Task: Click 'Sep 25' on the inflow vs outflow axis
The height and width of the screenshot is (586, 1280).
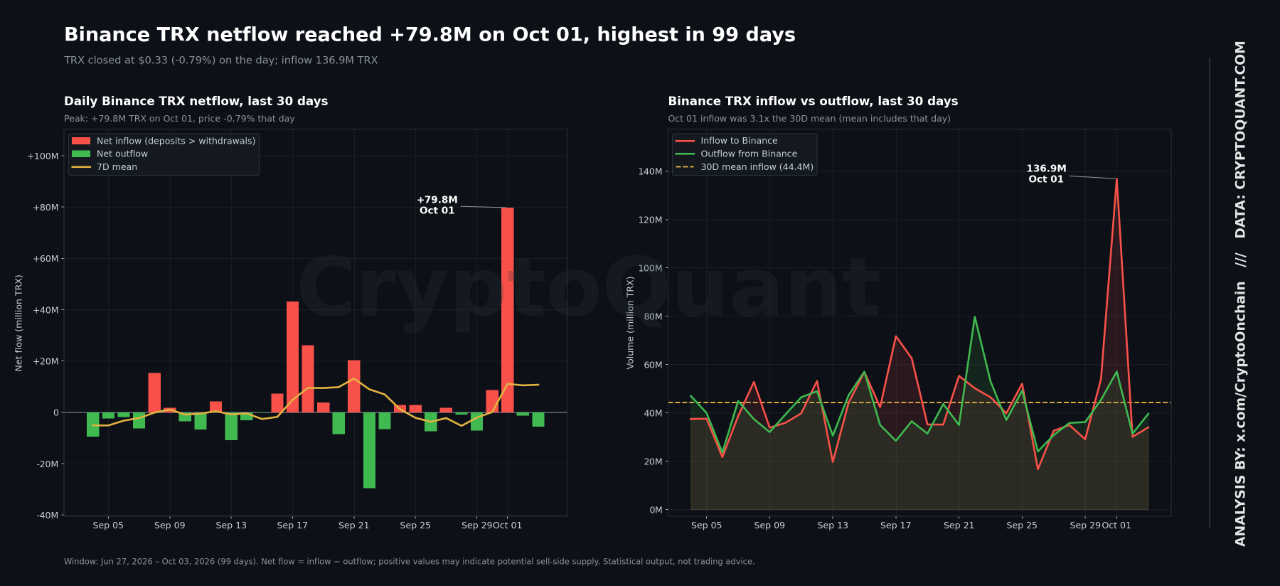Action: (1022, 525)
